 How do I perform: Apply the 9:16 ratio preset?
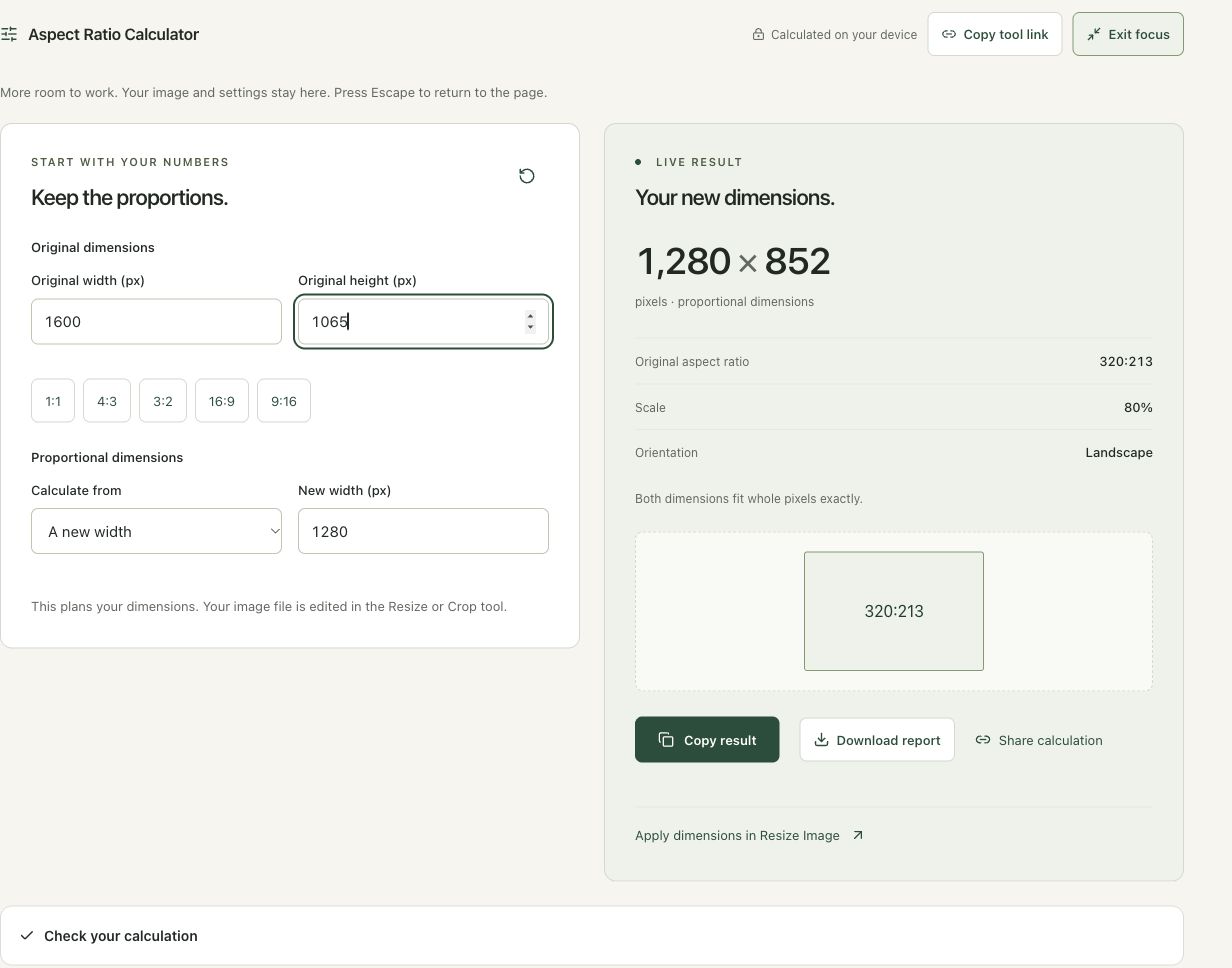pos(284,401)
